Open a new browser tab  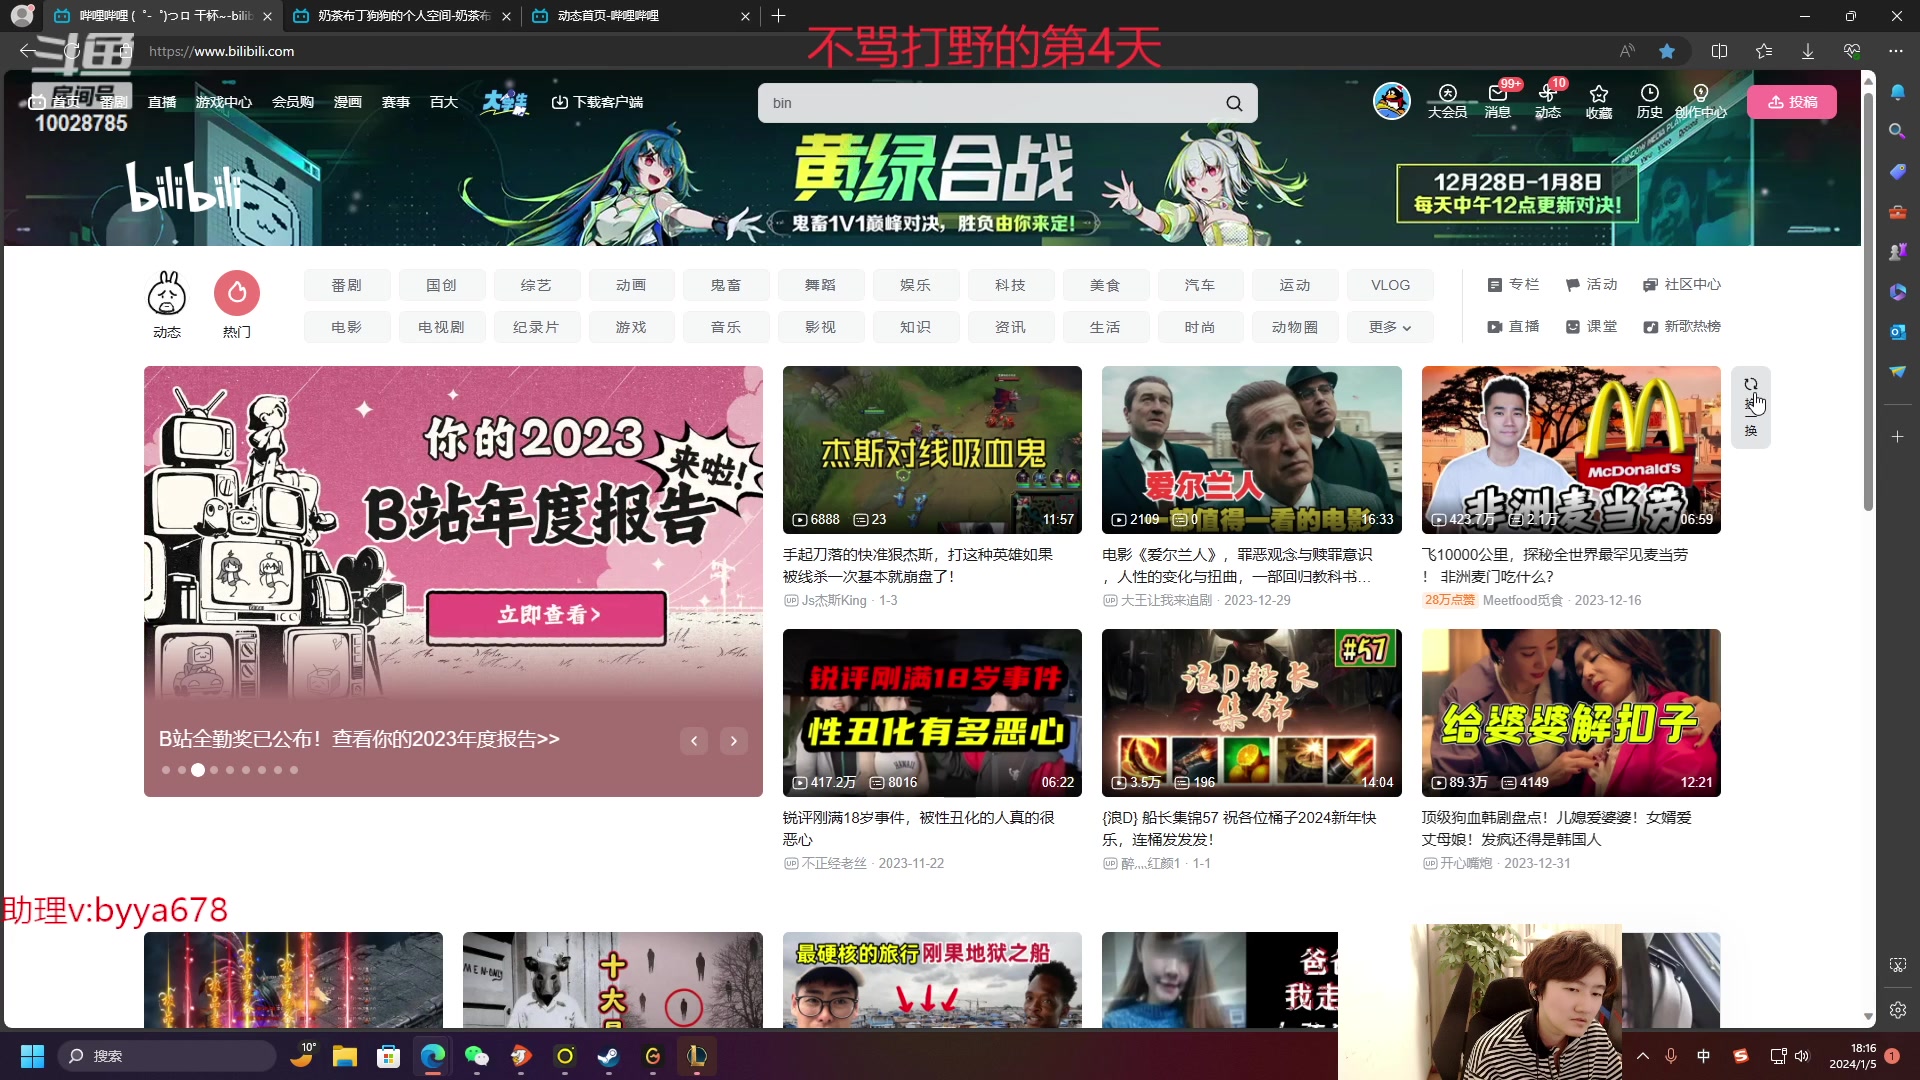click(x=779, y=16)
